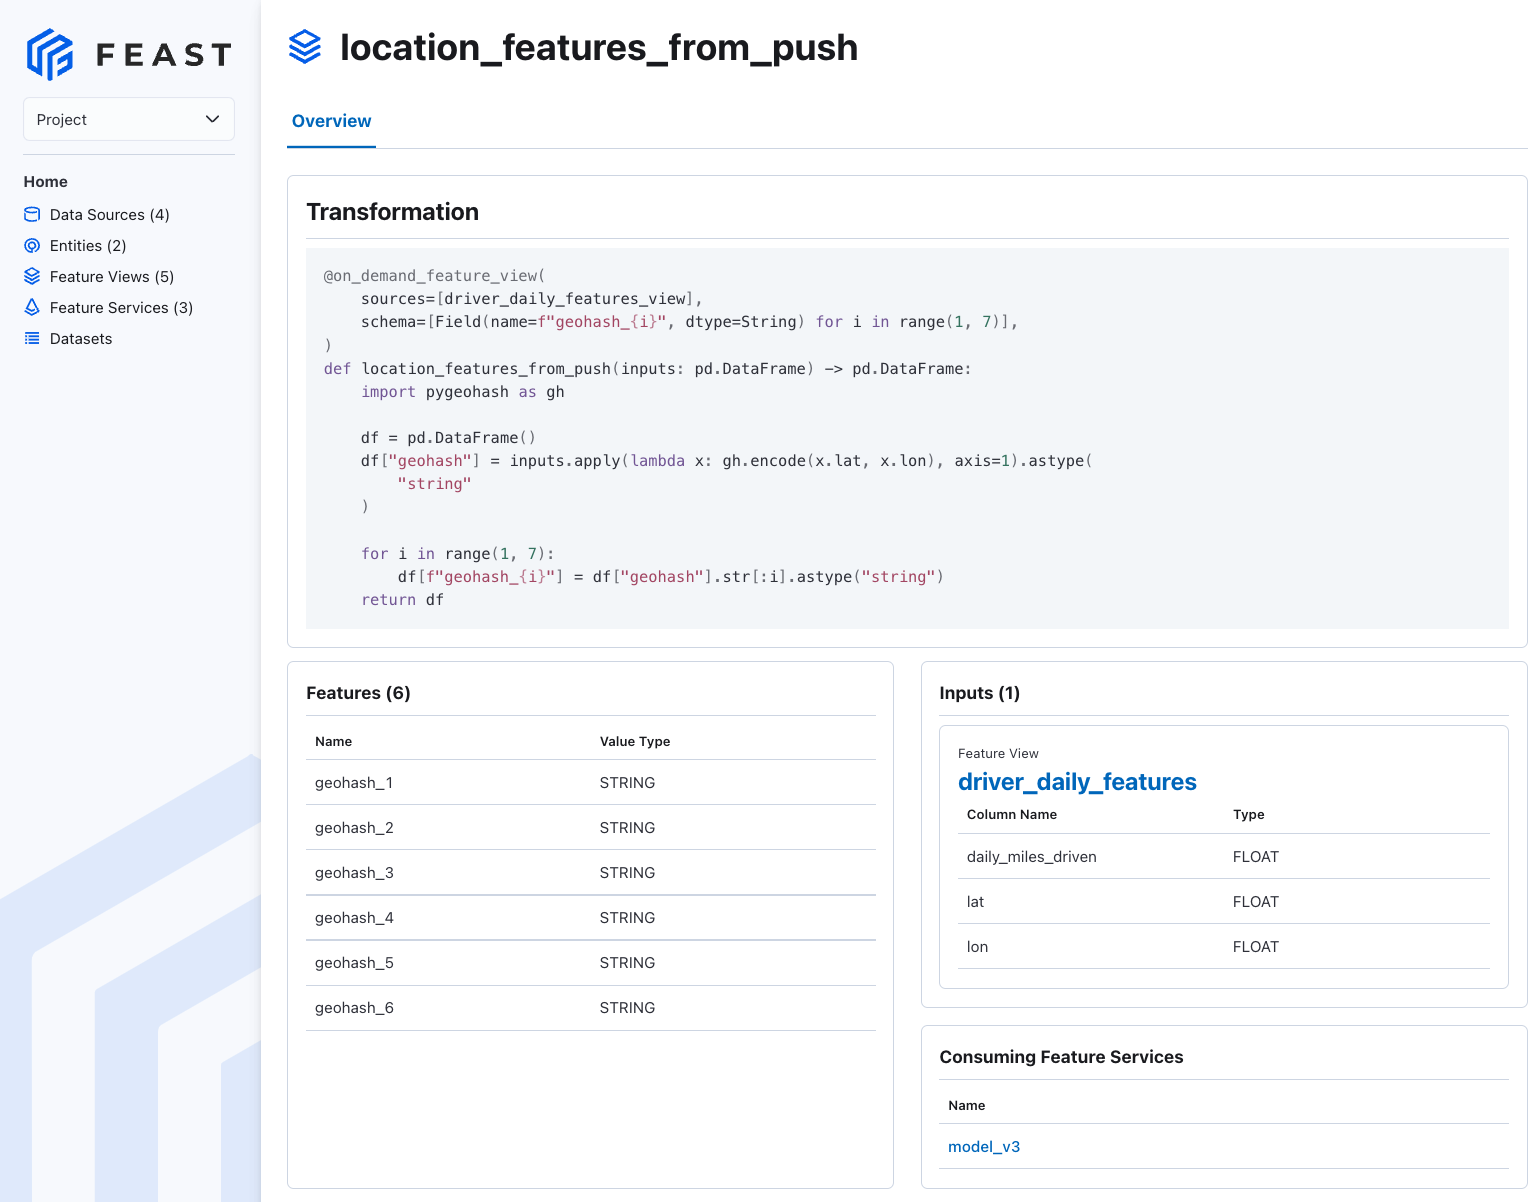Expand the Project dropdown chevron arrow
The image size is (1534, 1202).
click(212, 119)
